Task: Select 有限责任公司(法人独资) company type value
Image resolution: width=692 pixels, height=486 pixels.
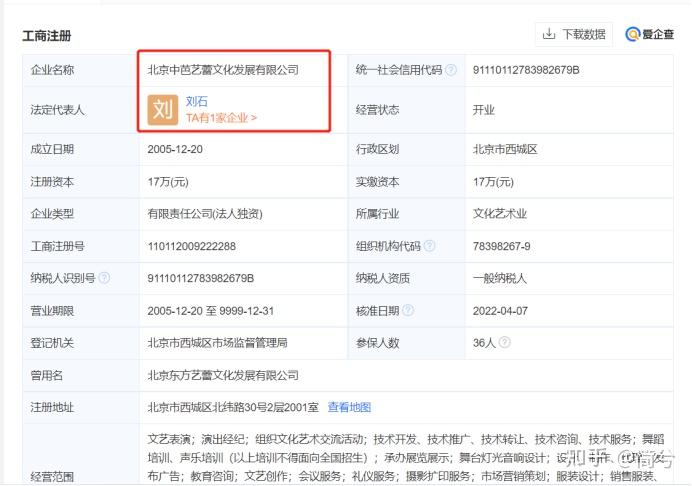Action: [x=205, y=214]
